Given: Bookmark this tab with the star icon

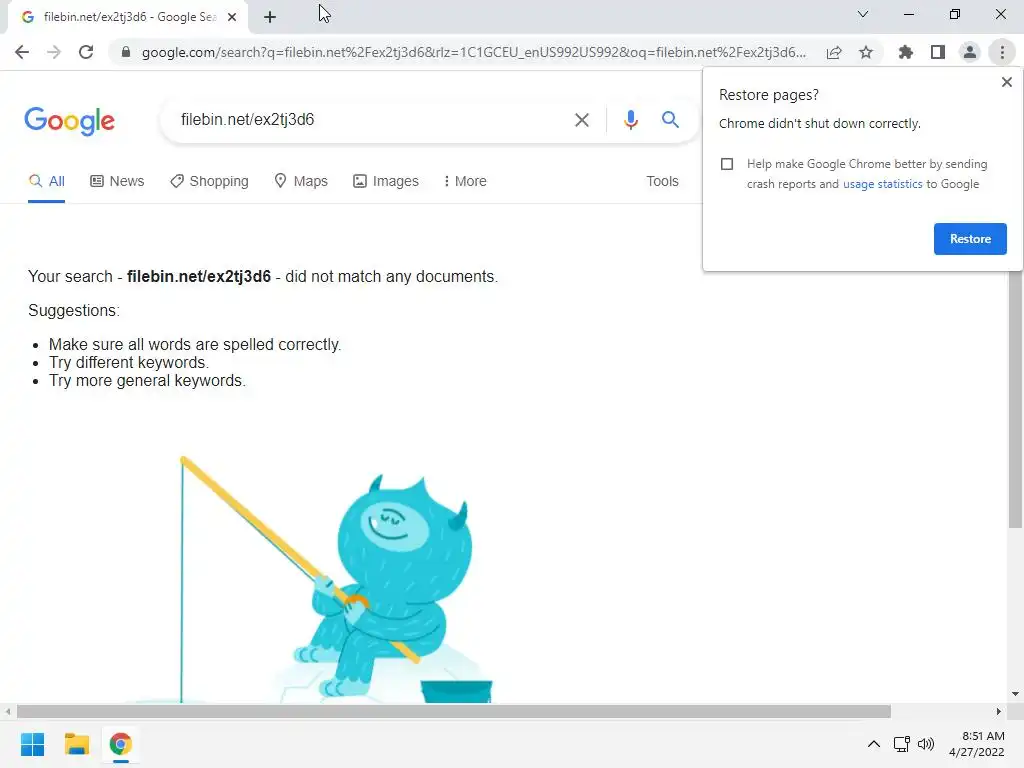Looking at the screenshot, I should [x=866, y=52].
